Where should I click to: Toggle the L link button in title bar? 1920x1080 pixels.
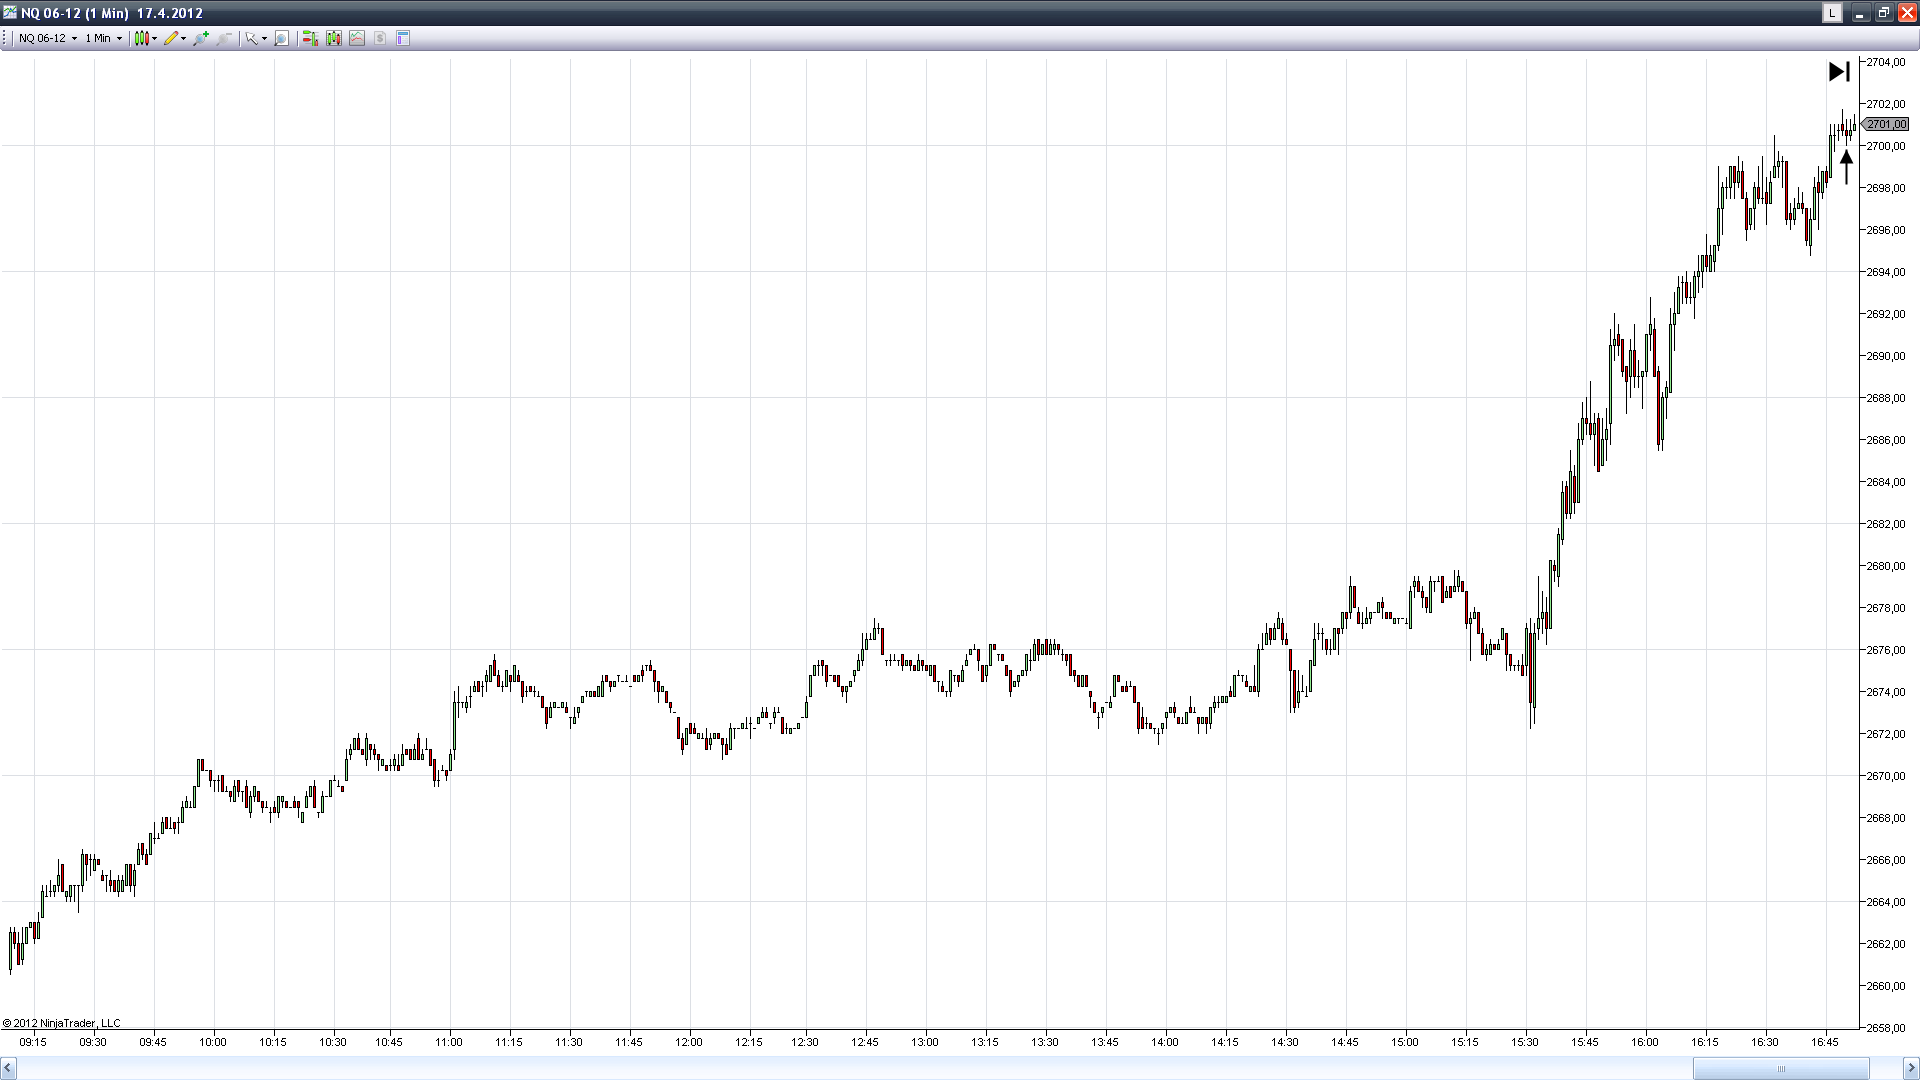[x=1832, y=13]
